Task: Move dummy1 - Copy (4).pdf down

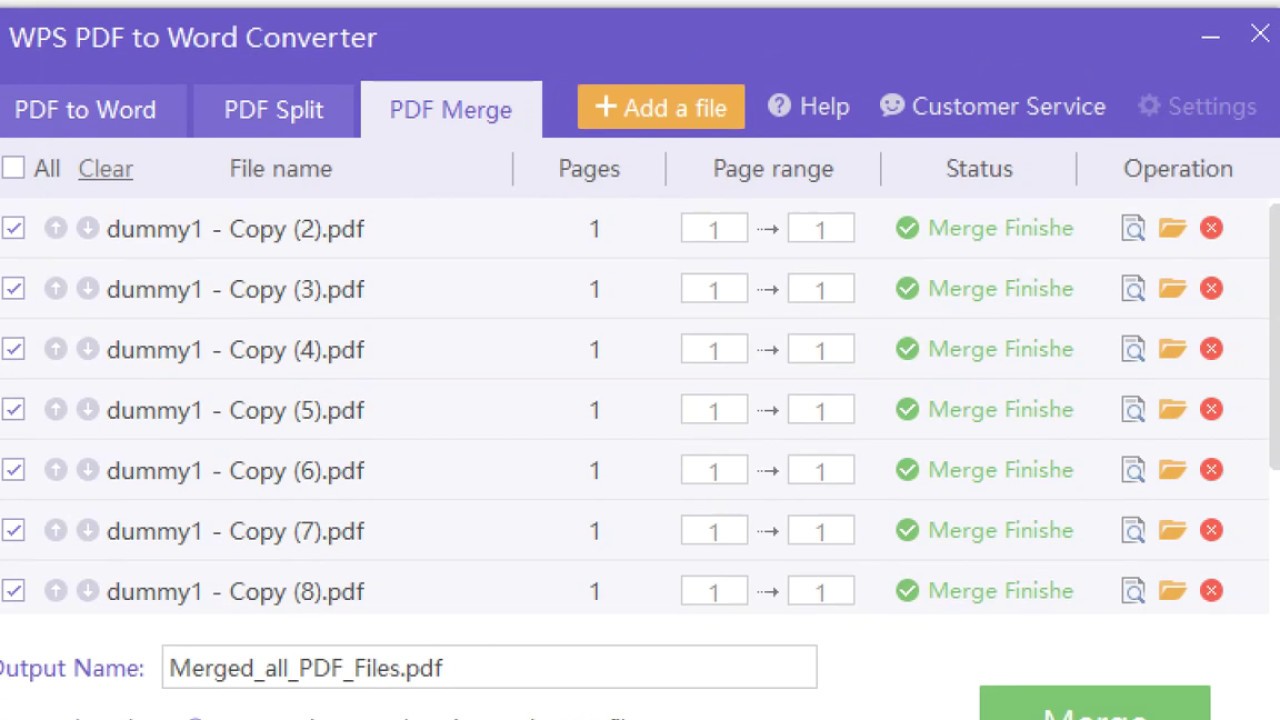Action: [x=88, y=349]
